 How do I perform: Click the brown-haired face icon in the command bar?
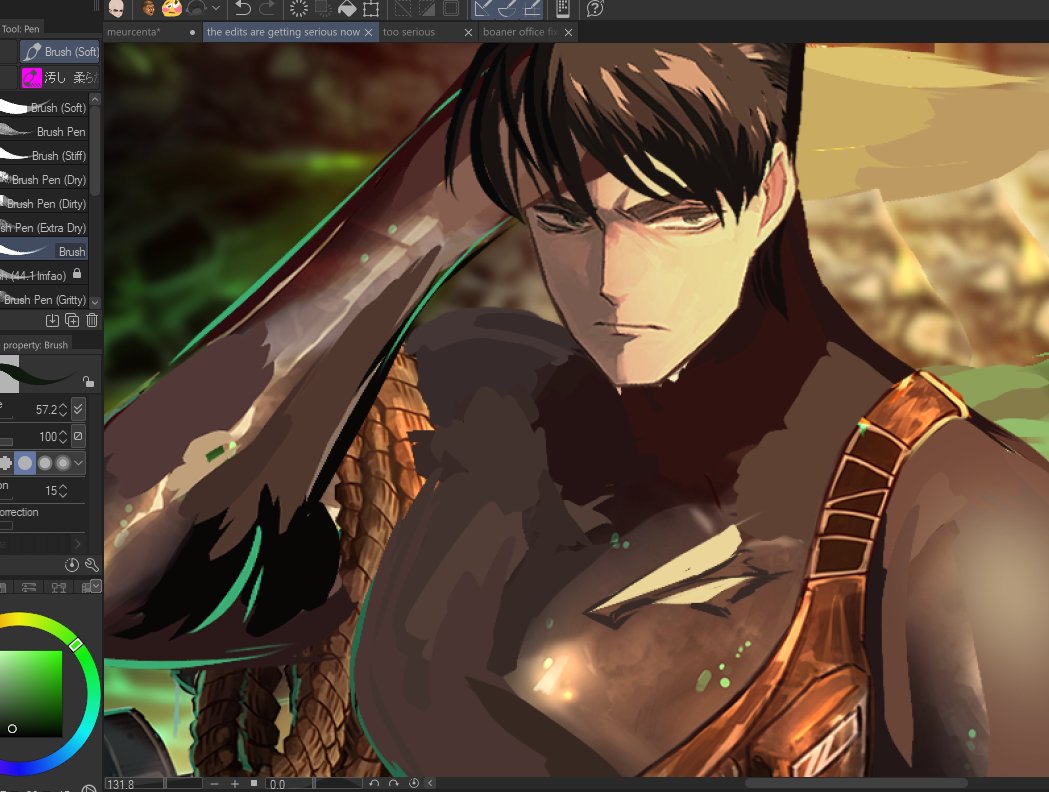149,8
